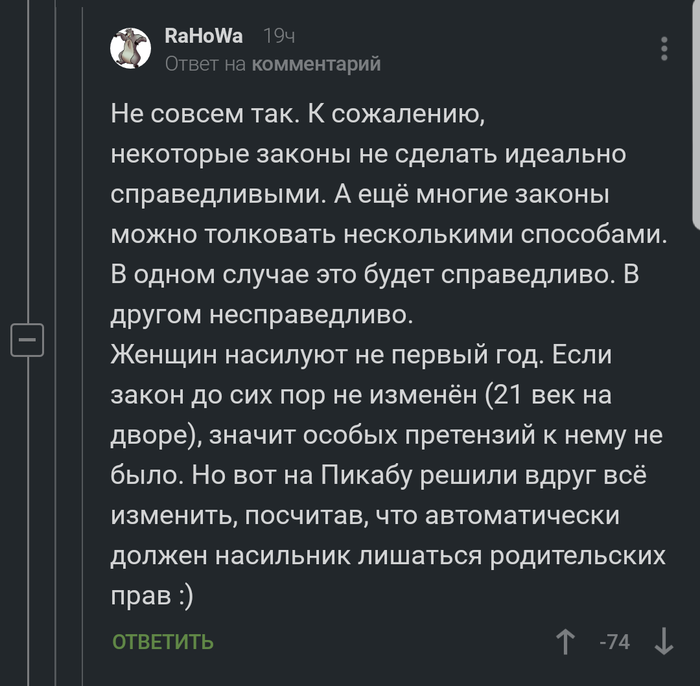The height and width of the screenshot is (686, 700).
Task: Click RaHoWa's bear avatar picture
Action: 129,49
